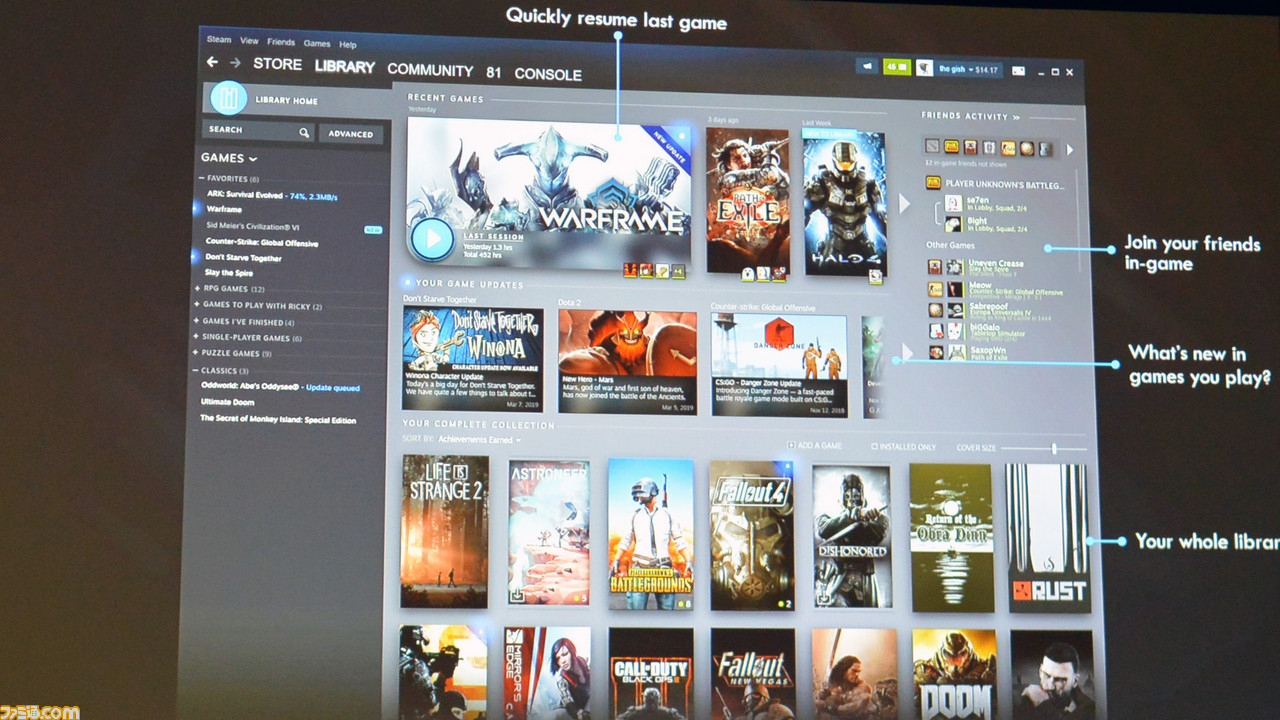The height and width of the screenshot is (720, 1280).
Task: Switch to the Store tab
Action: click(277, 64)
